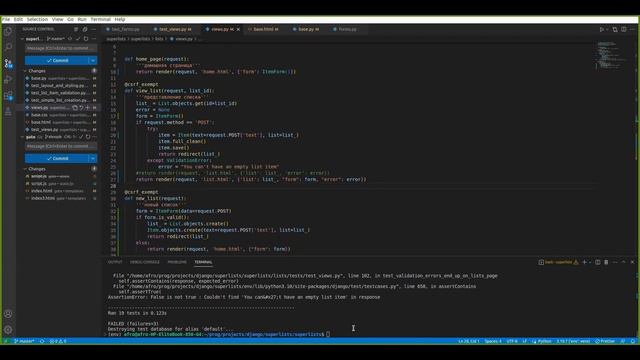Select test_layout_and_styling.py in Changes list
640x360 pixels.
click(x=58, y=86)
